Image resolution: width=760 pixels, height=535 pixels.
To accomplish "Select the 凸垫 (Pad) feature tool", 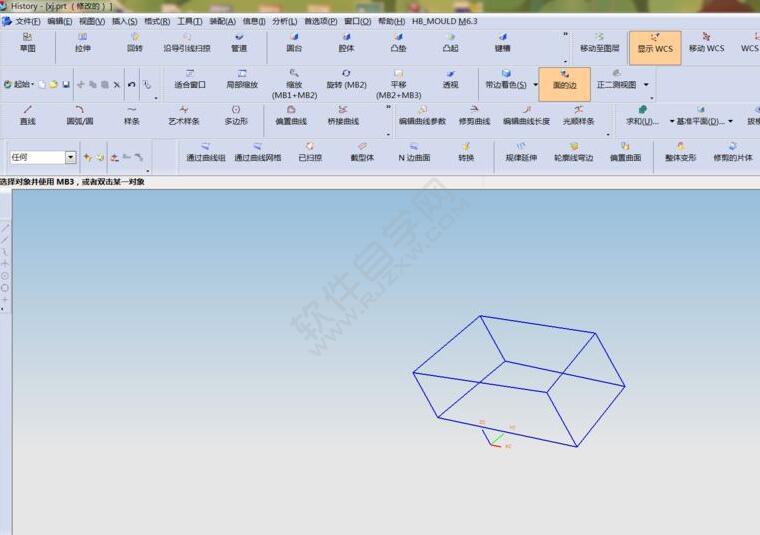I will 398,43.
